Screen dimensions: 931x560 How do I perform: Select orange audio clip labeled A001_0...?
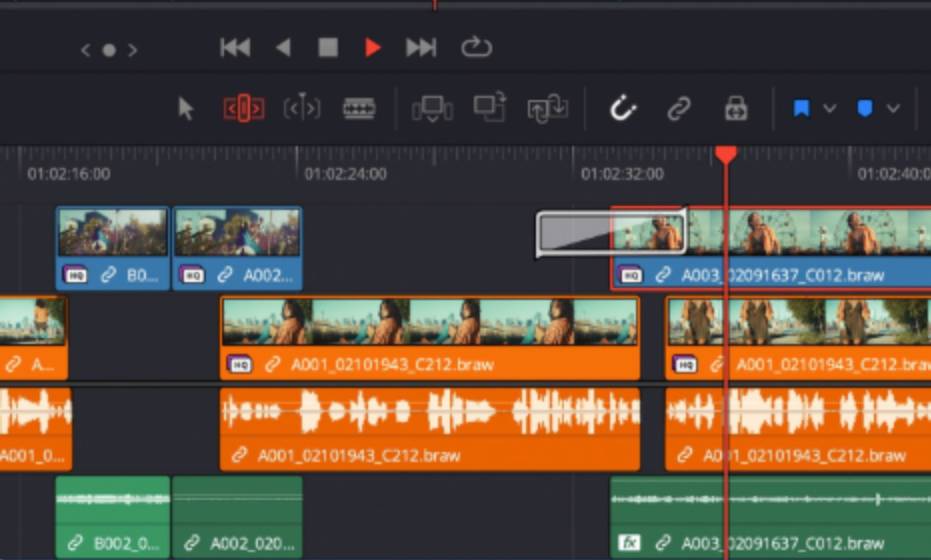click(36, 429)
